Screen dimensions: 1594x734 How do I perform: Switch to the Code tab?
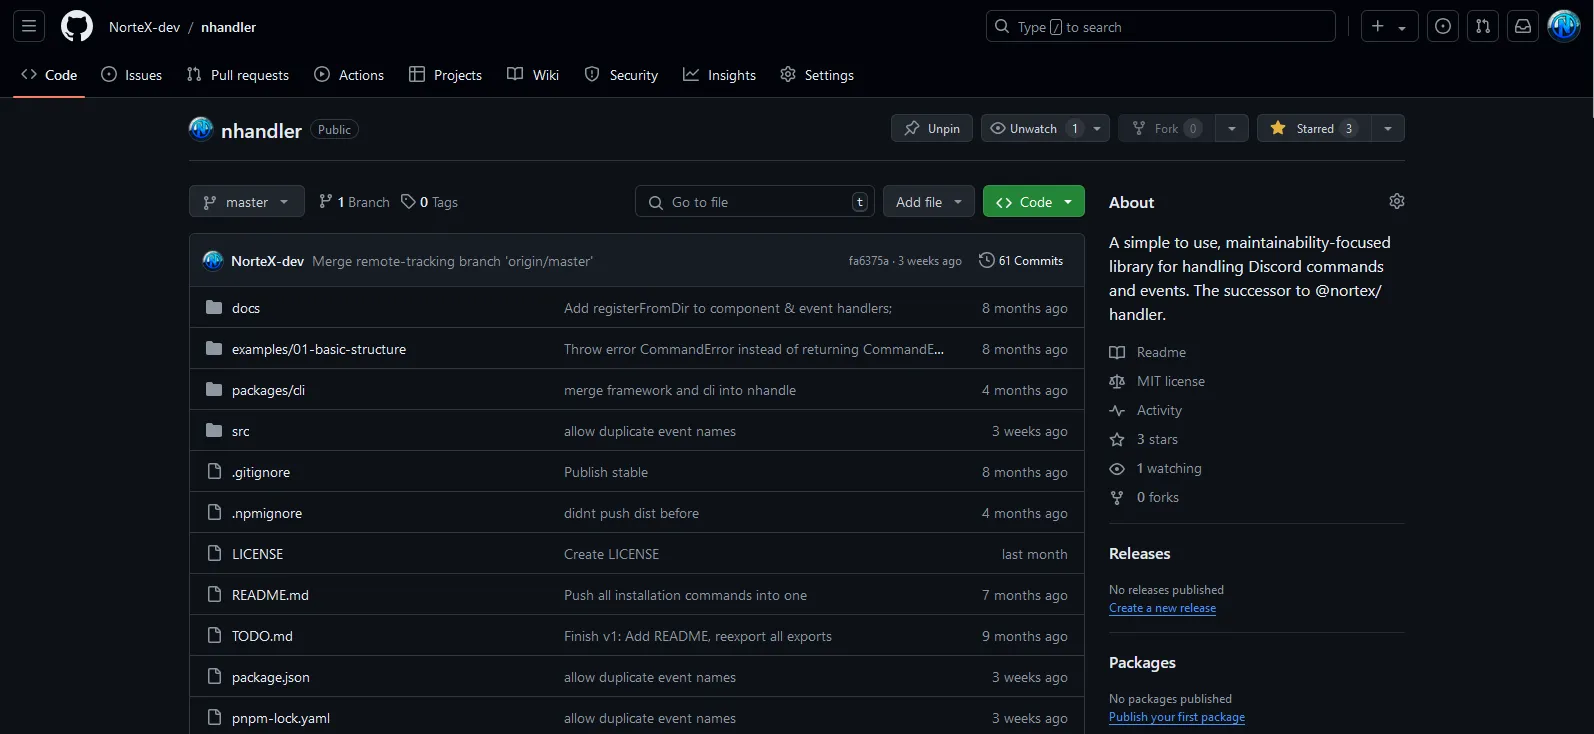(x=49, y=75)
